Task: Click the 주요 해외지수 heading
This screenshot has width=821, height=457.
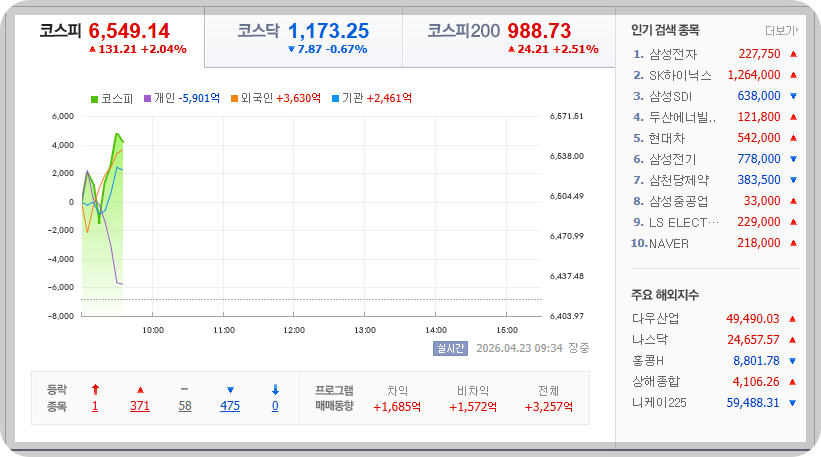Action: [x=665, y=295]
